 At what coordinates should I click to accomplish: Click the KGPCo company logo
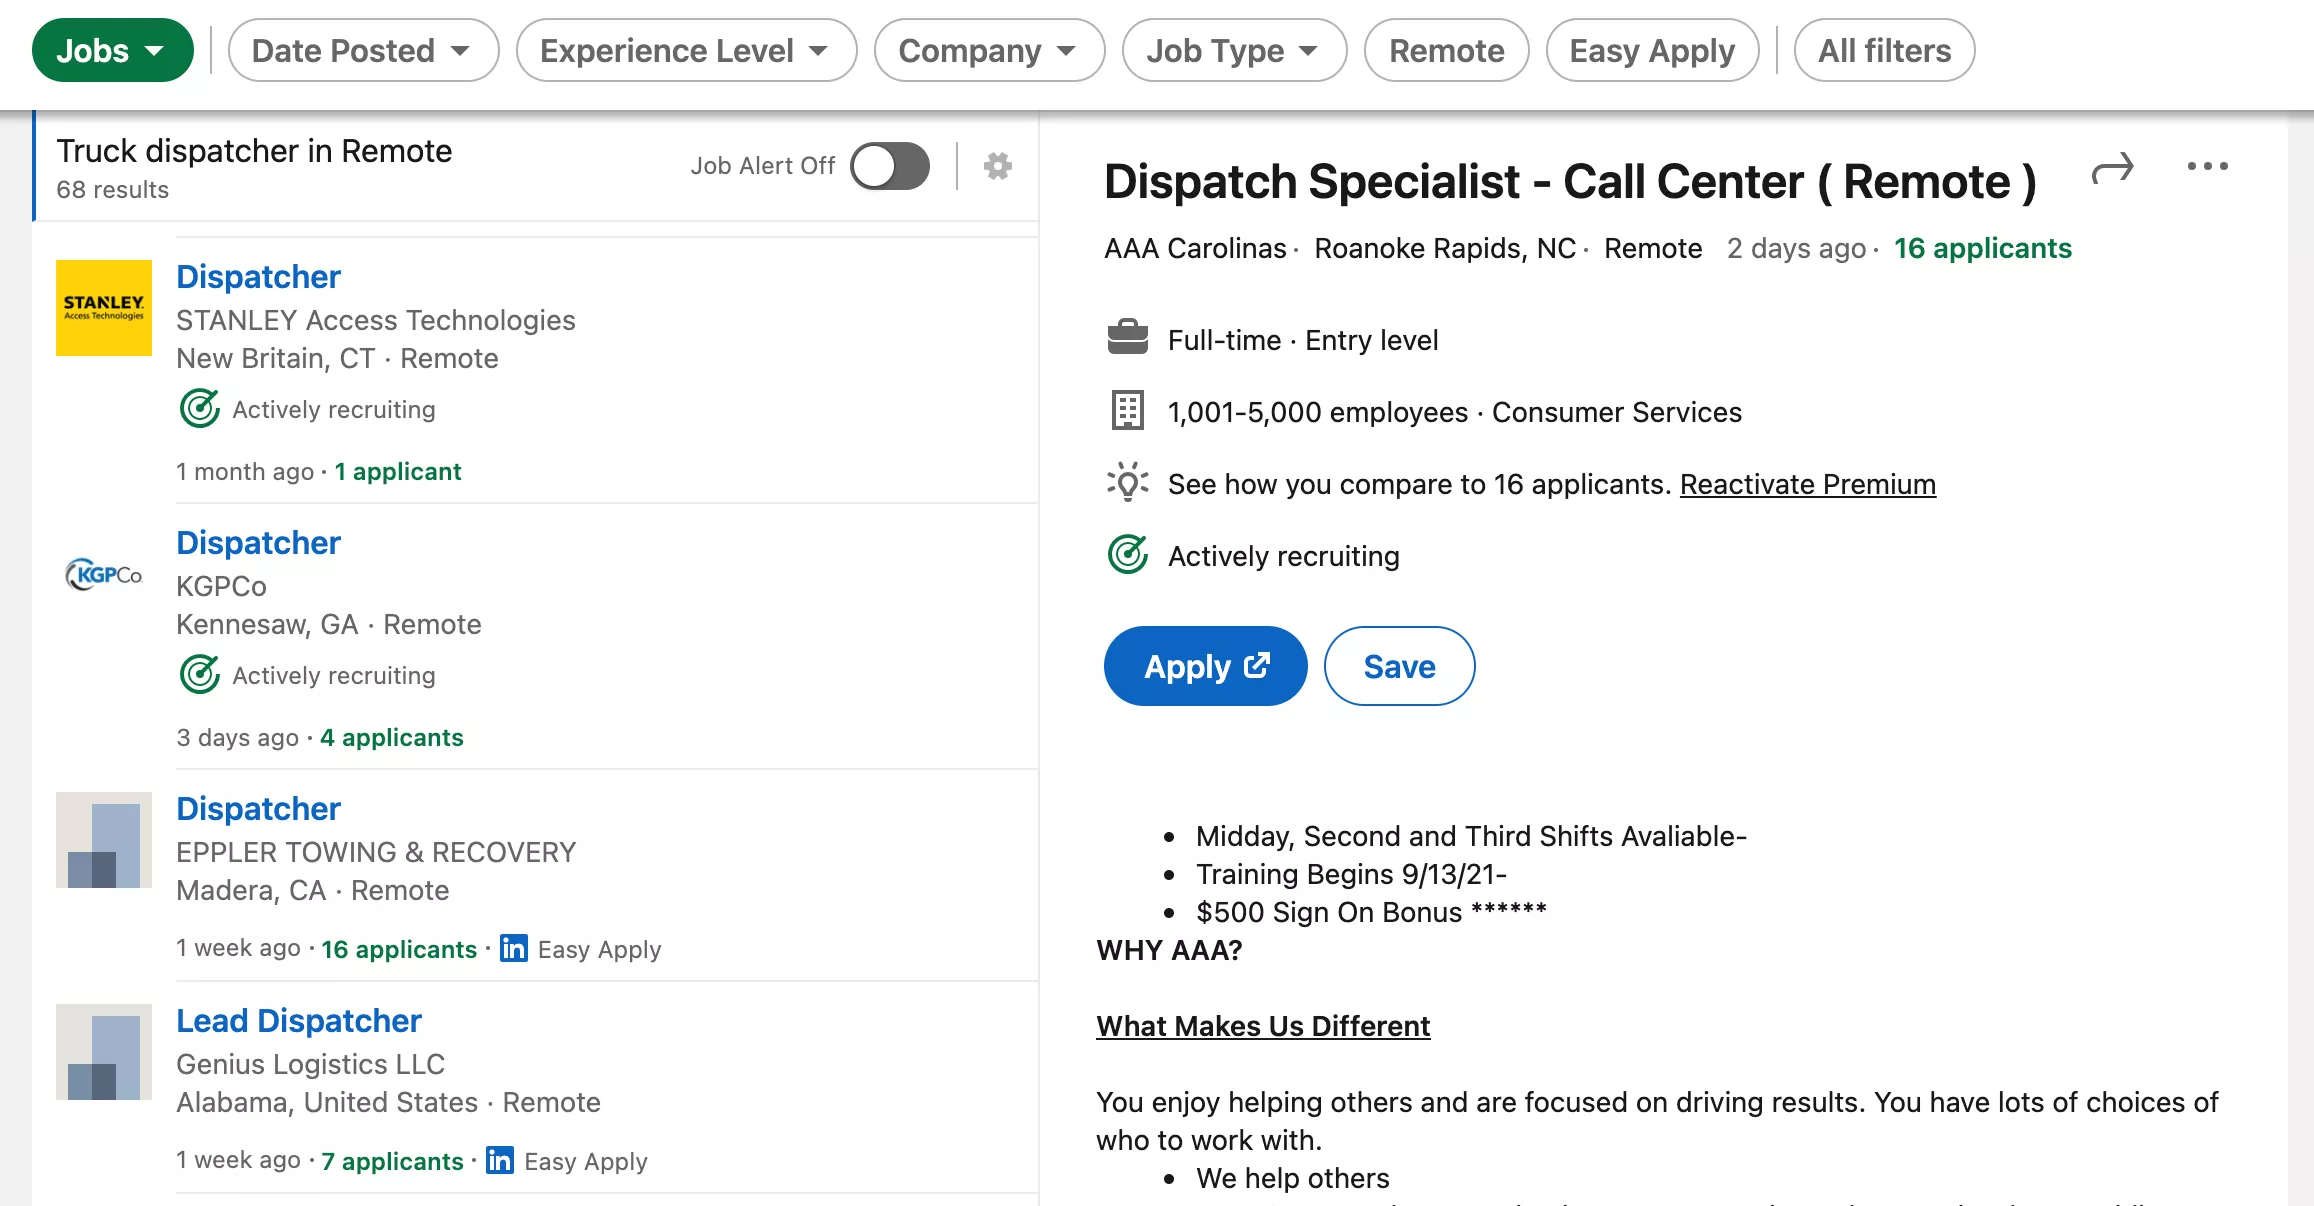104,574
